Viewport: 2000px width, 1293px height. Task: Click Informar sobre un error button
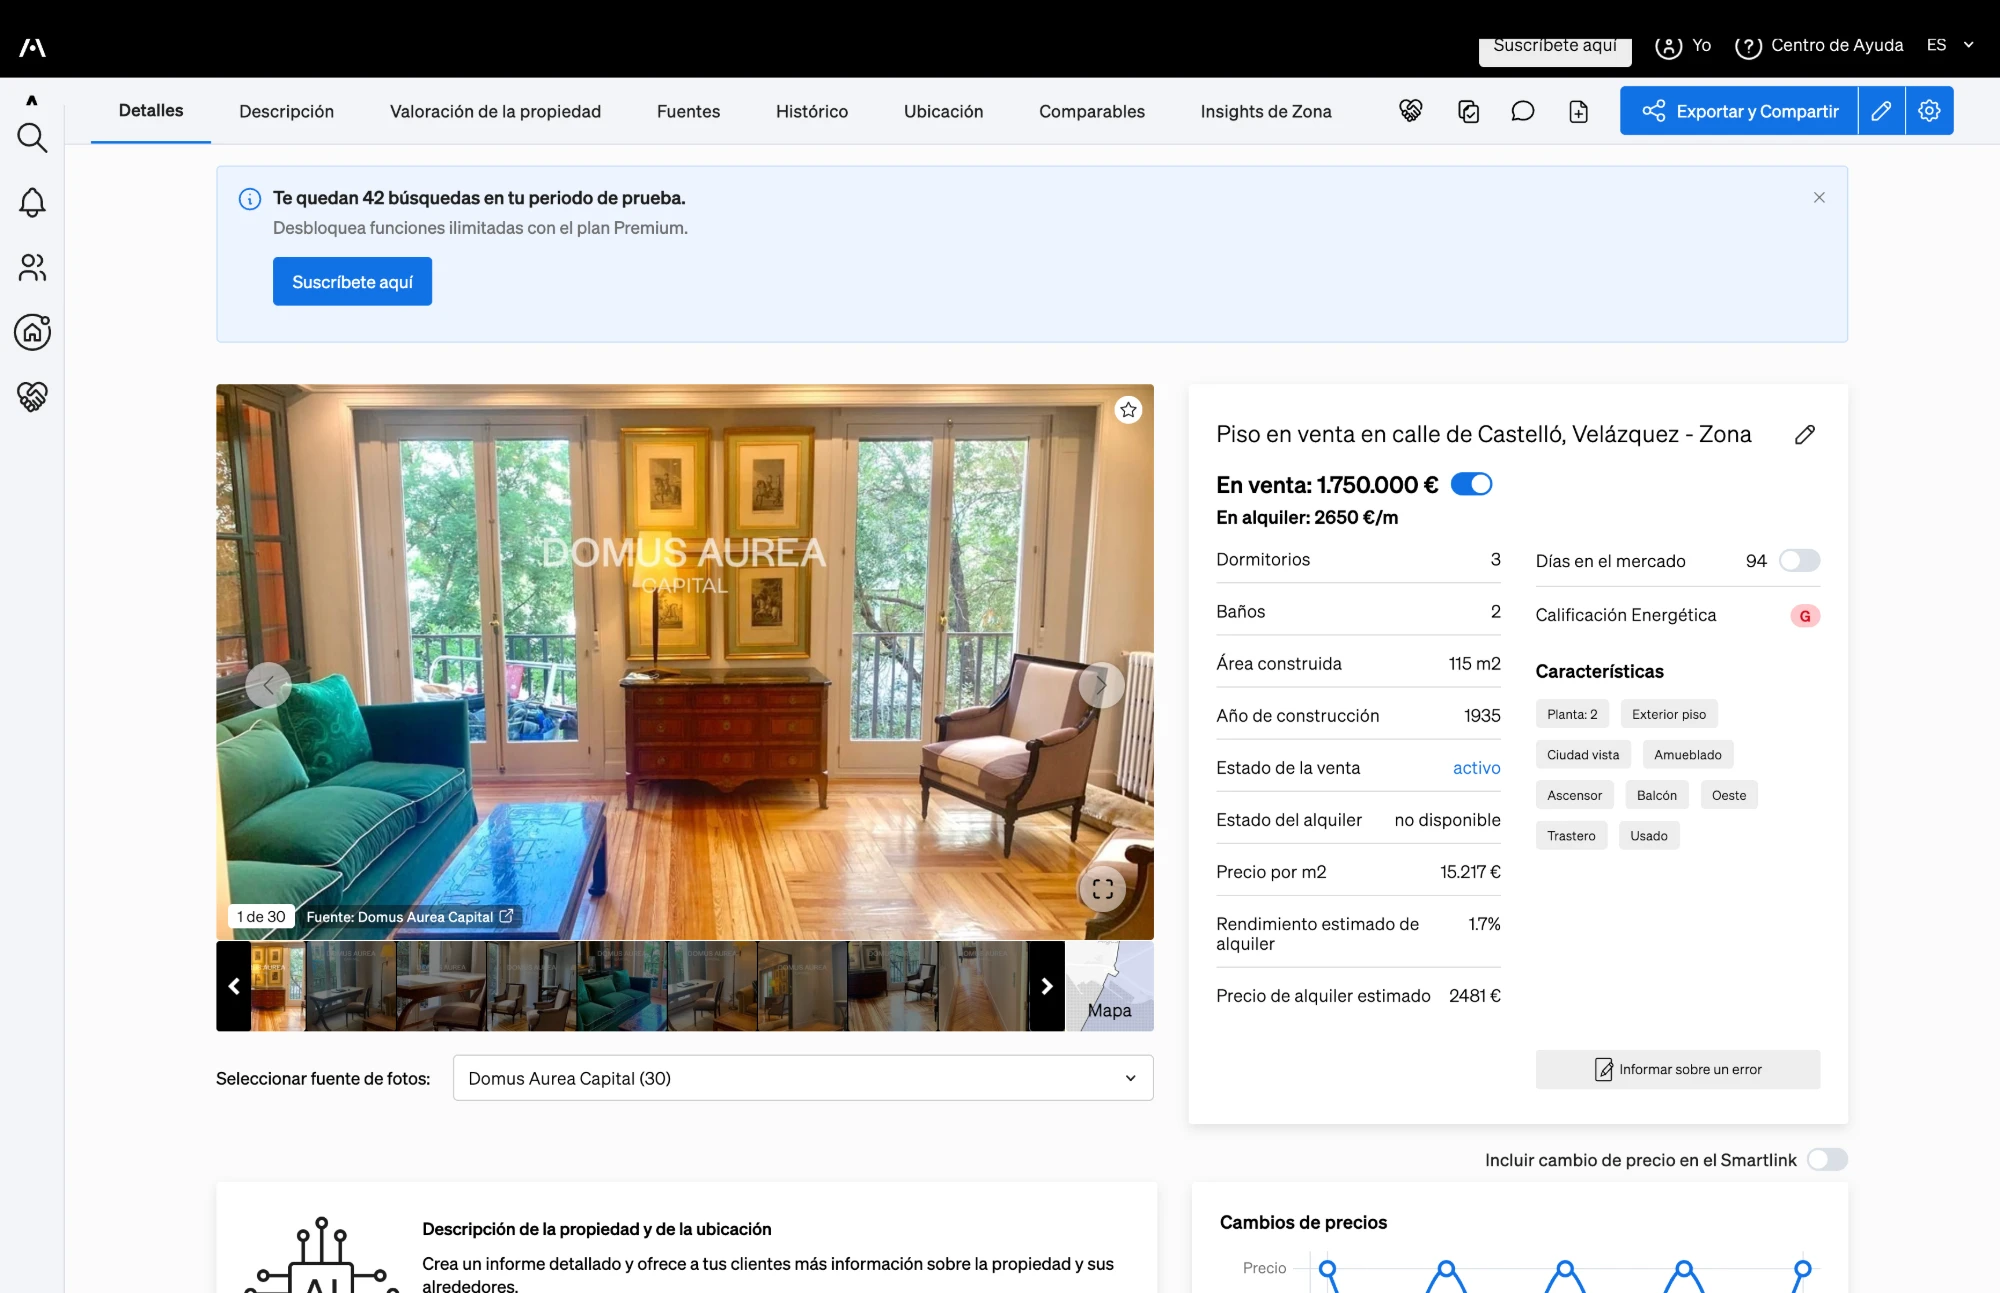click(x=1678, y=1070)
